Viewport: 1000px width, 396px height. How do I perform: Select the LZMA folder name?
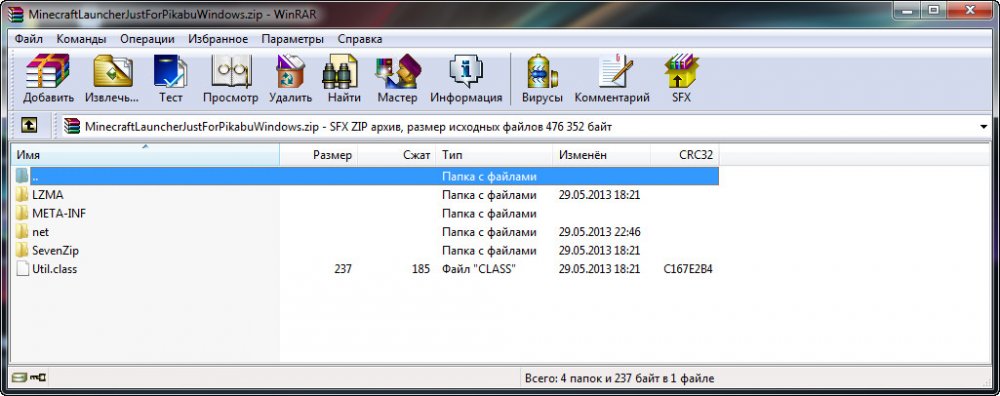coord(48,195)
